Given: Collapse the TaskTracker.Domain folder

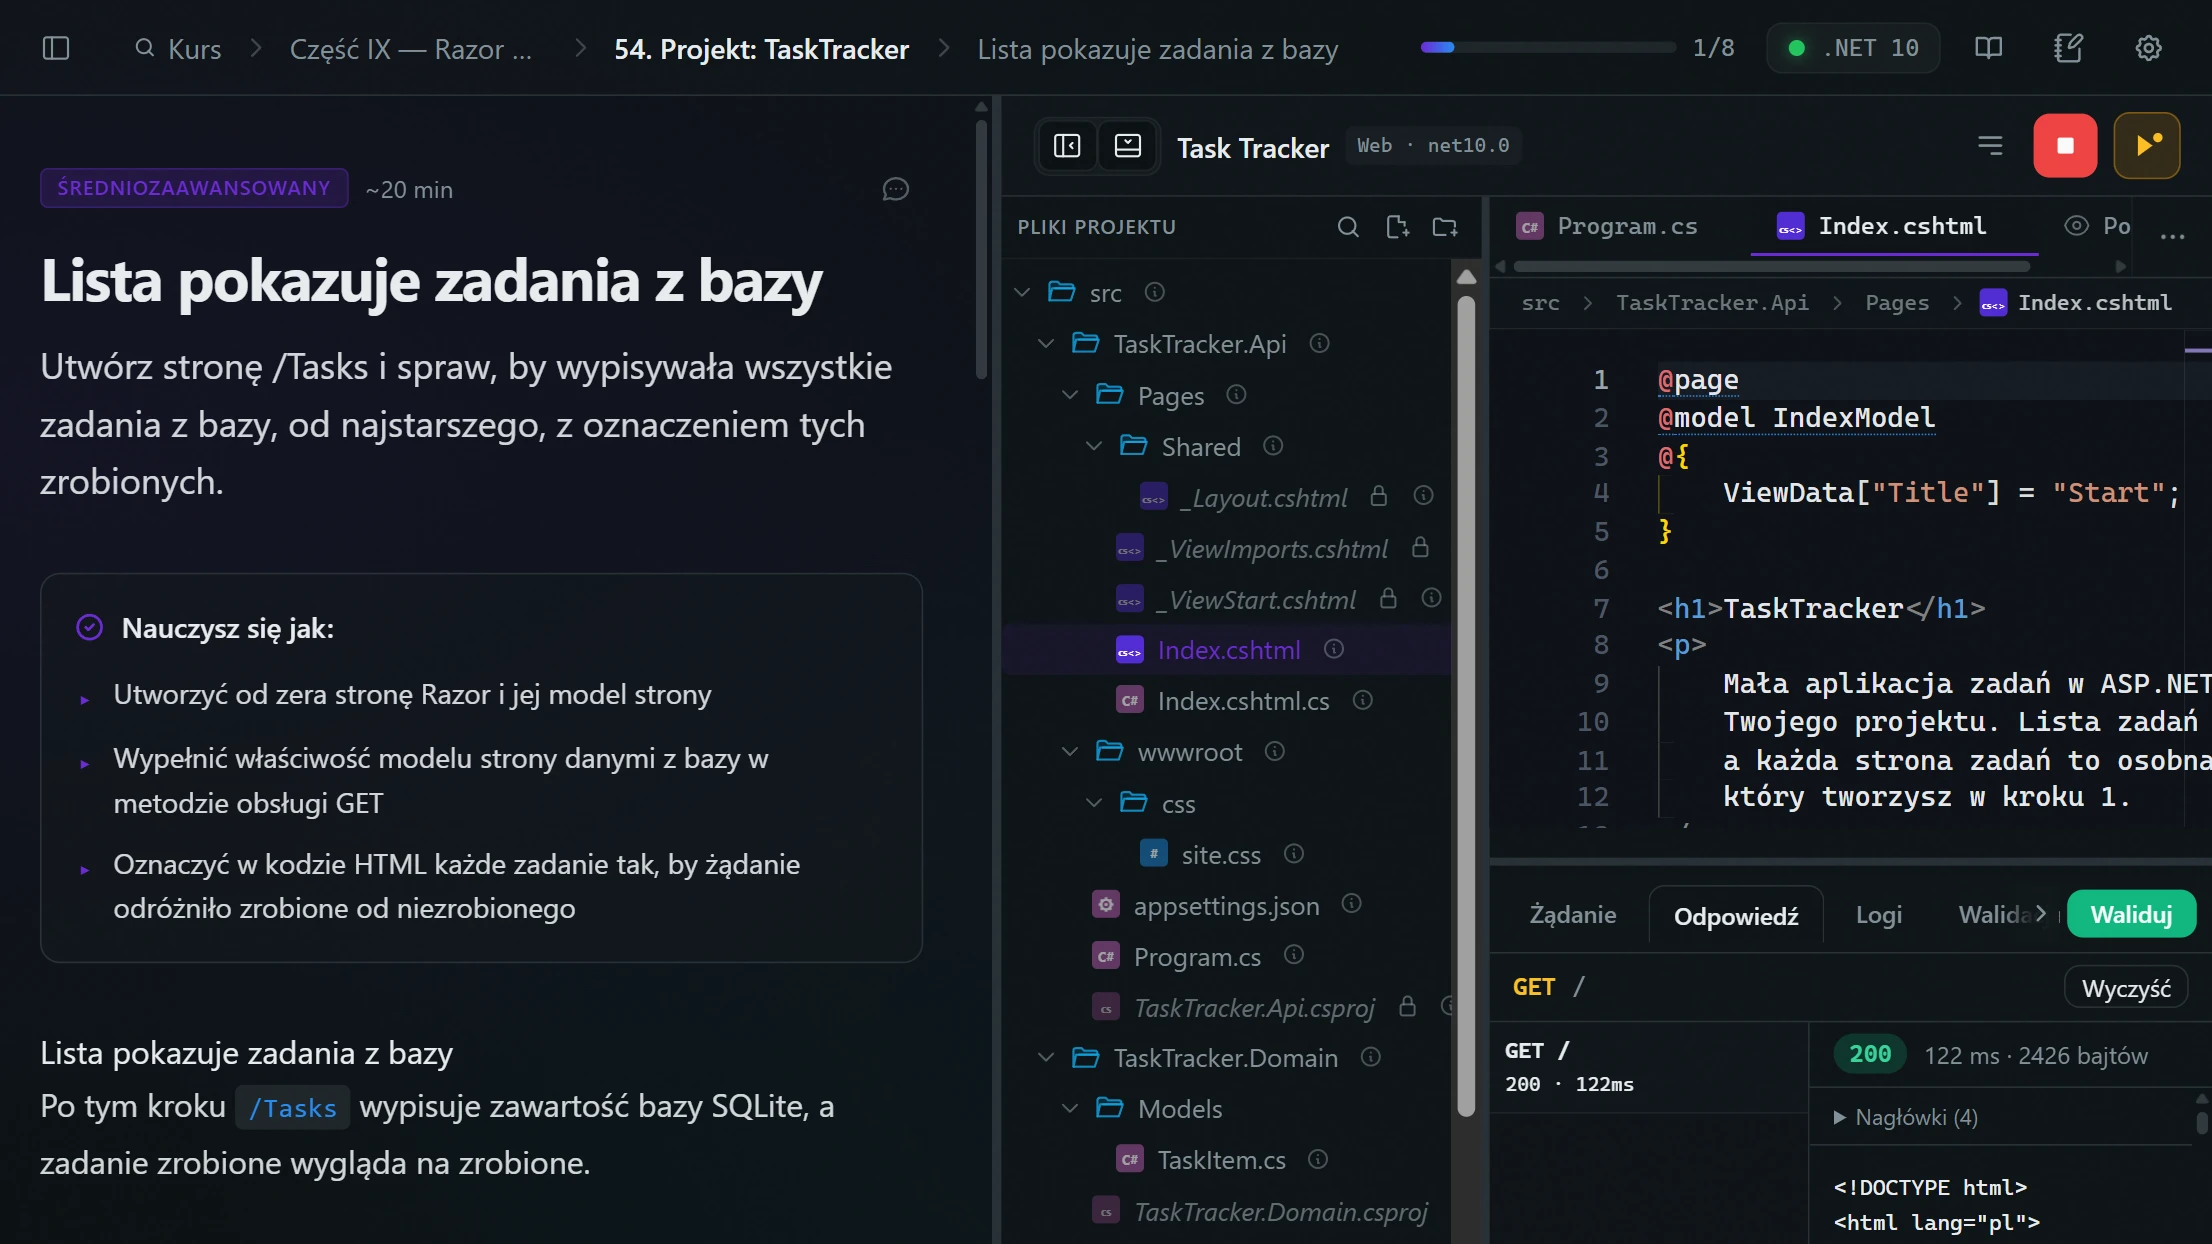Looking at the screenshot, I should [x=1046, y=1057].
